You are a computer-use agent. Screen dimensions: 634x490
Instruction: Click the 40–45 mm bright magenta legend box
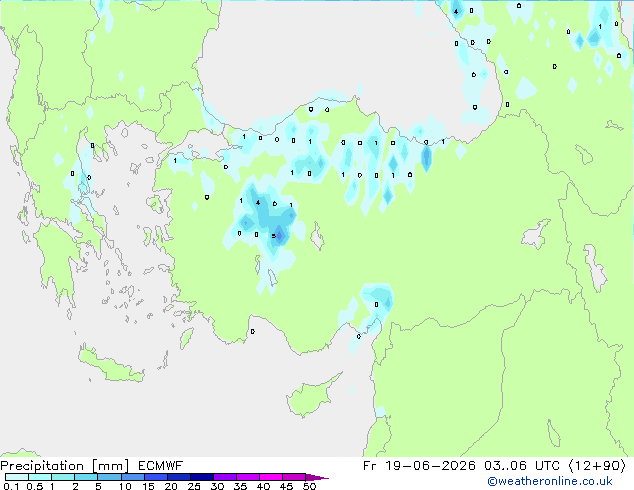[x=271, y=477]
